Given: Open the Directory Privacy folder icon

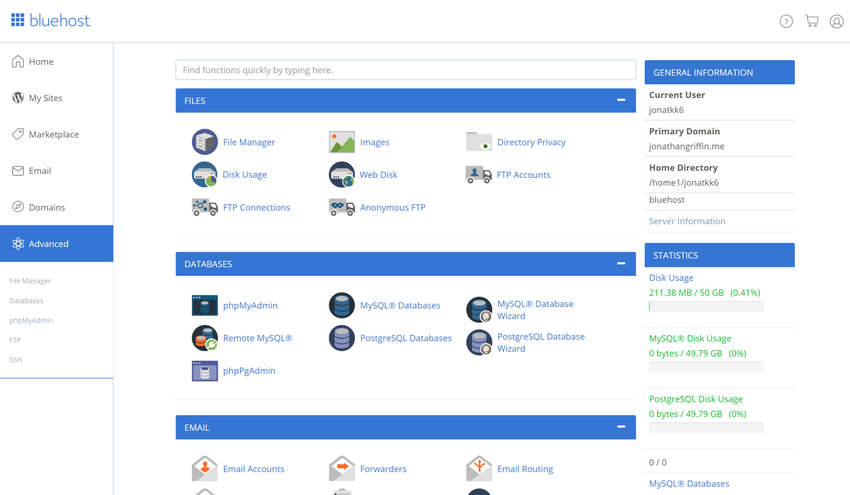Looking at the screenshot, I should pos(479,142).
